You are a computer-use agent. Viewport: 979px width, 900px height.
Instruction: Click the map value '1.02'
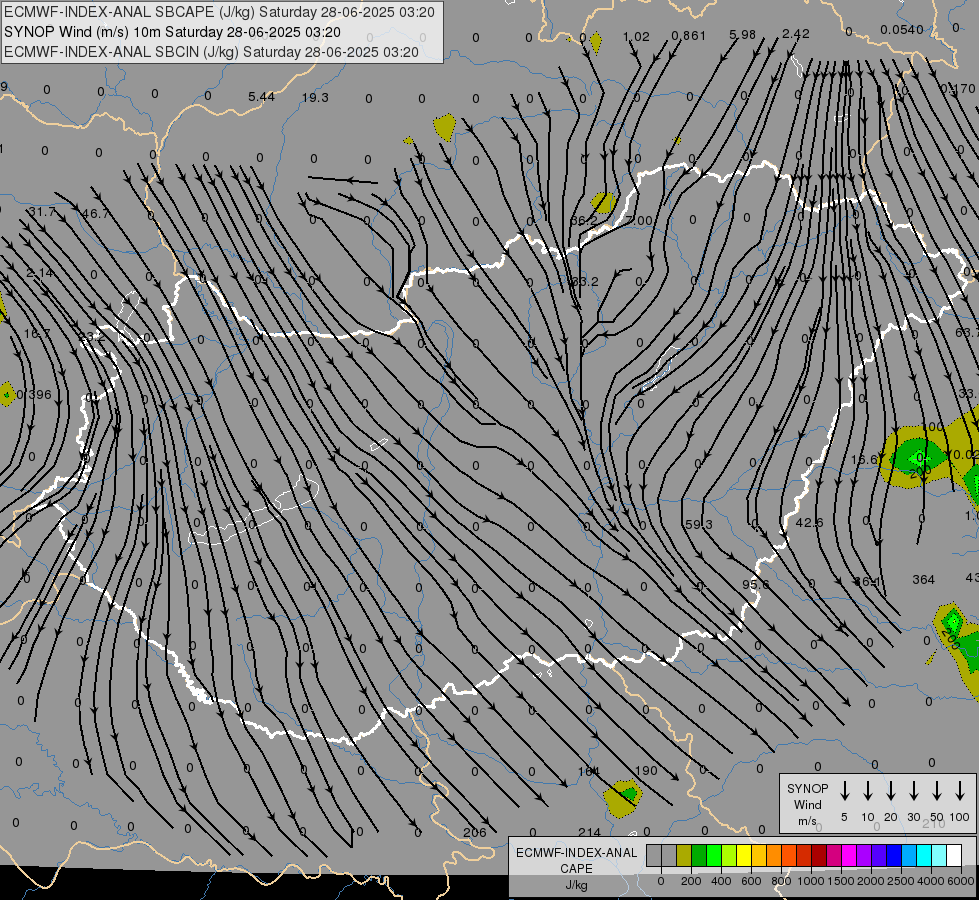636,37
